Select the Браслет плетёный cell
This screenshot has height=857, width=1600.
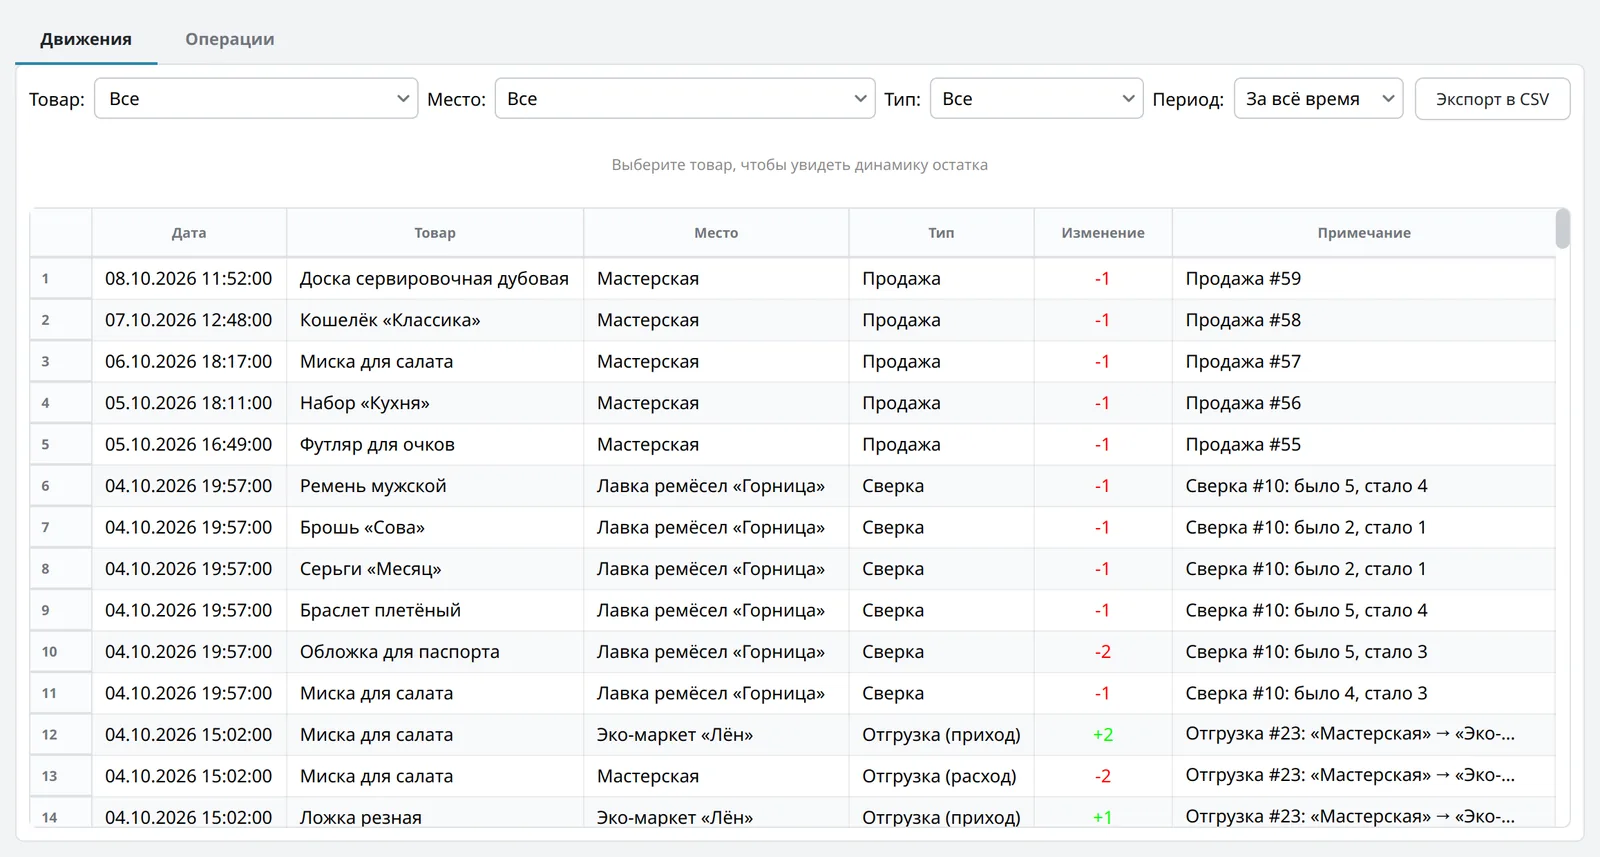[435, 611]
